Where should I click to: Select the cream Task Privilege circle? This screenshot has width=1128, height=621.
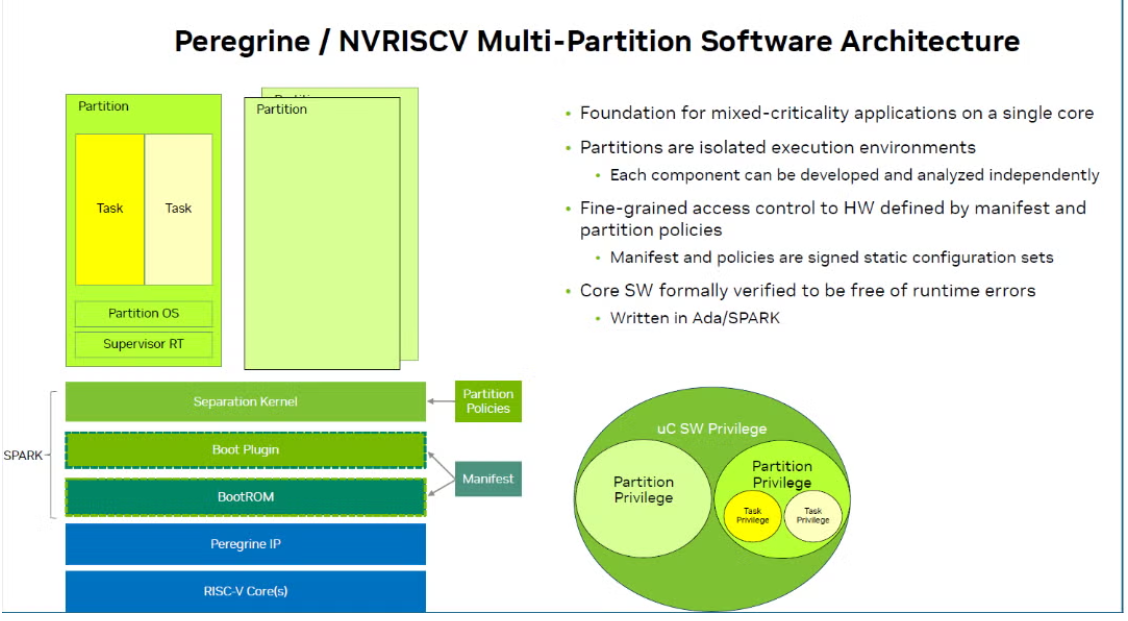pyautogui.click(x=813, y=515)
